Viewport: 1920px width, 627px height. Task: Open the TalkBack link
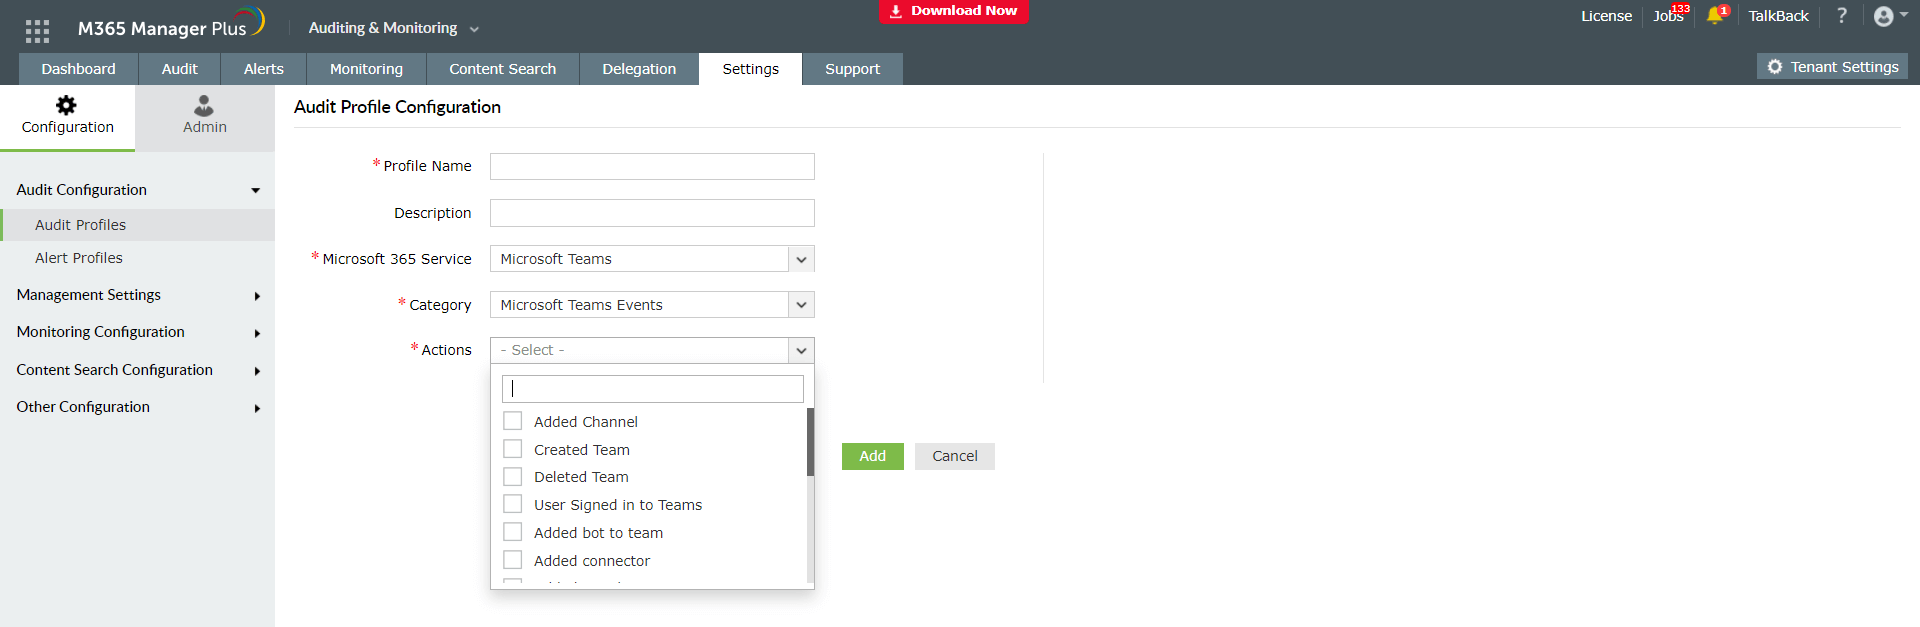(x=1778, y=16)
